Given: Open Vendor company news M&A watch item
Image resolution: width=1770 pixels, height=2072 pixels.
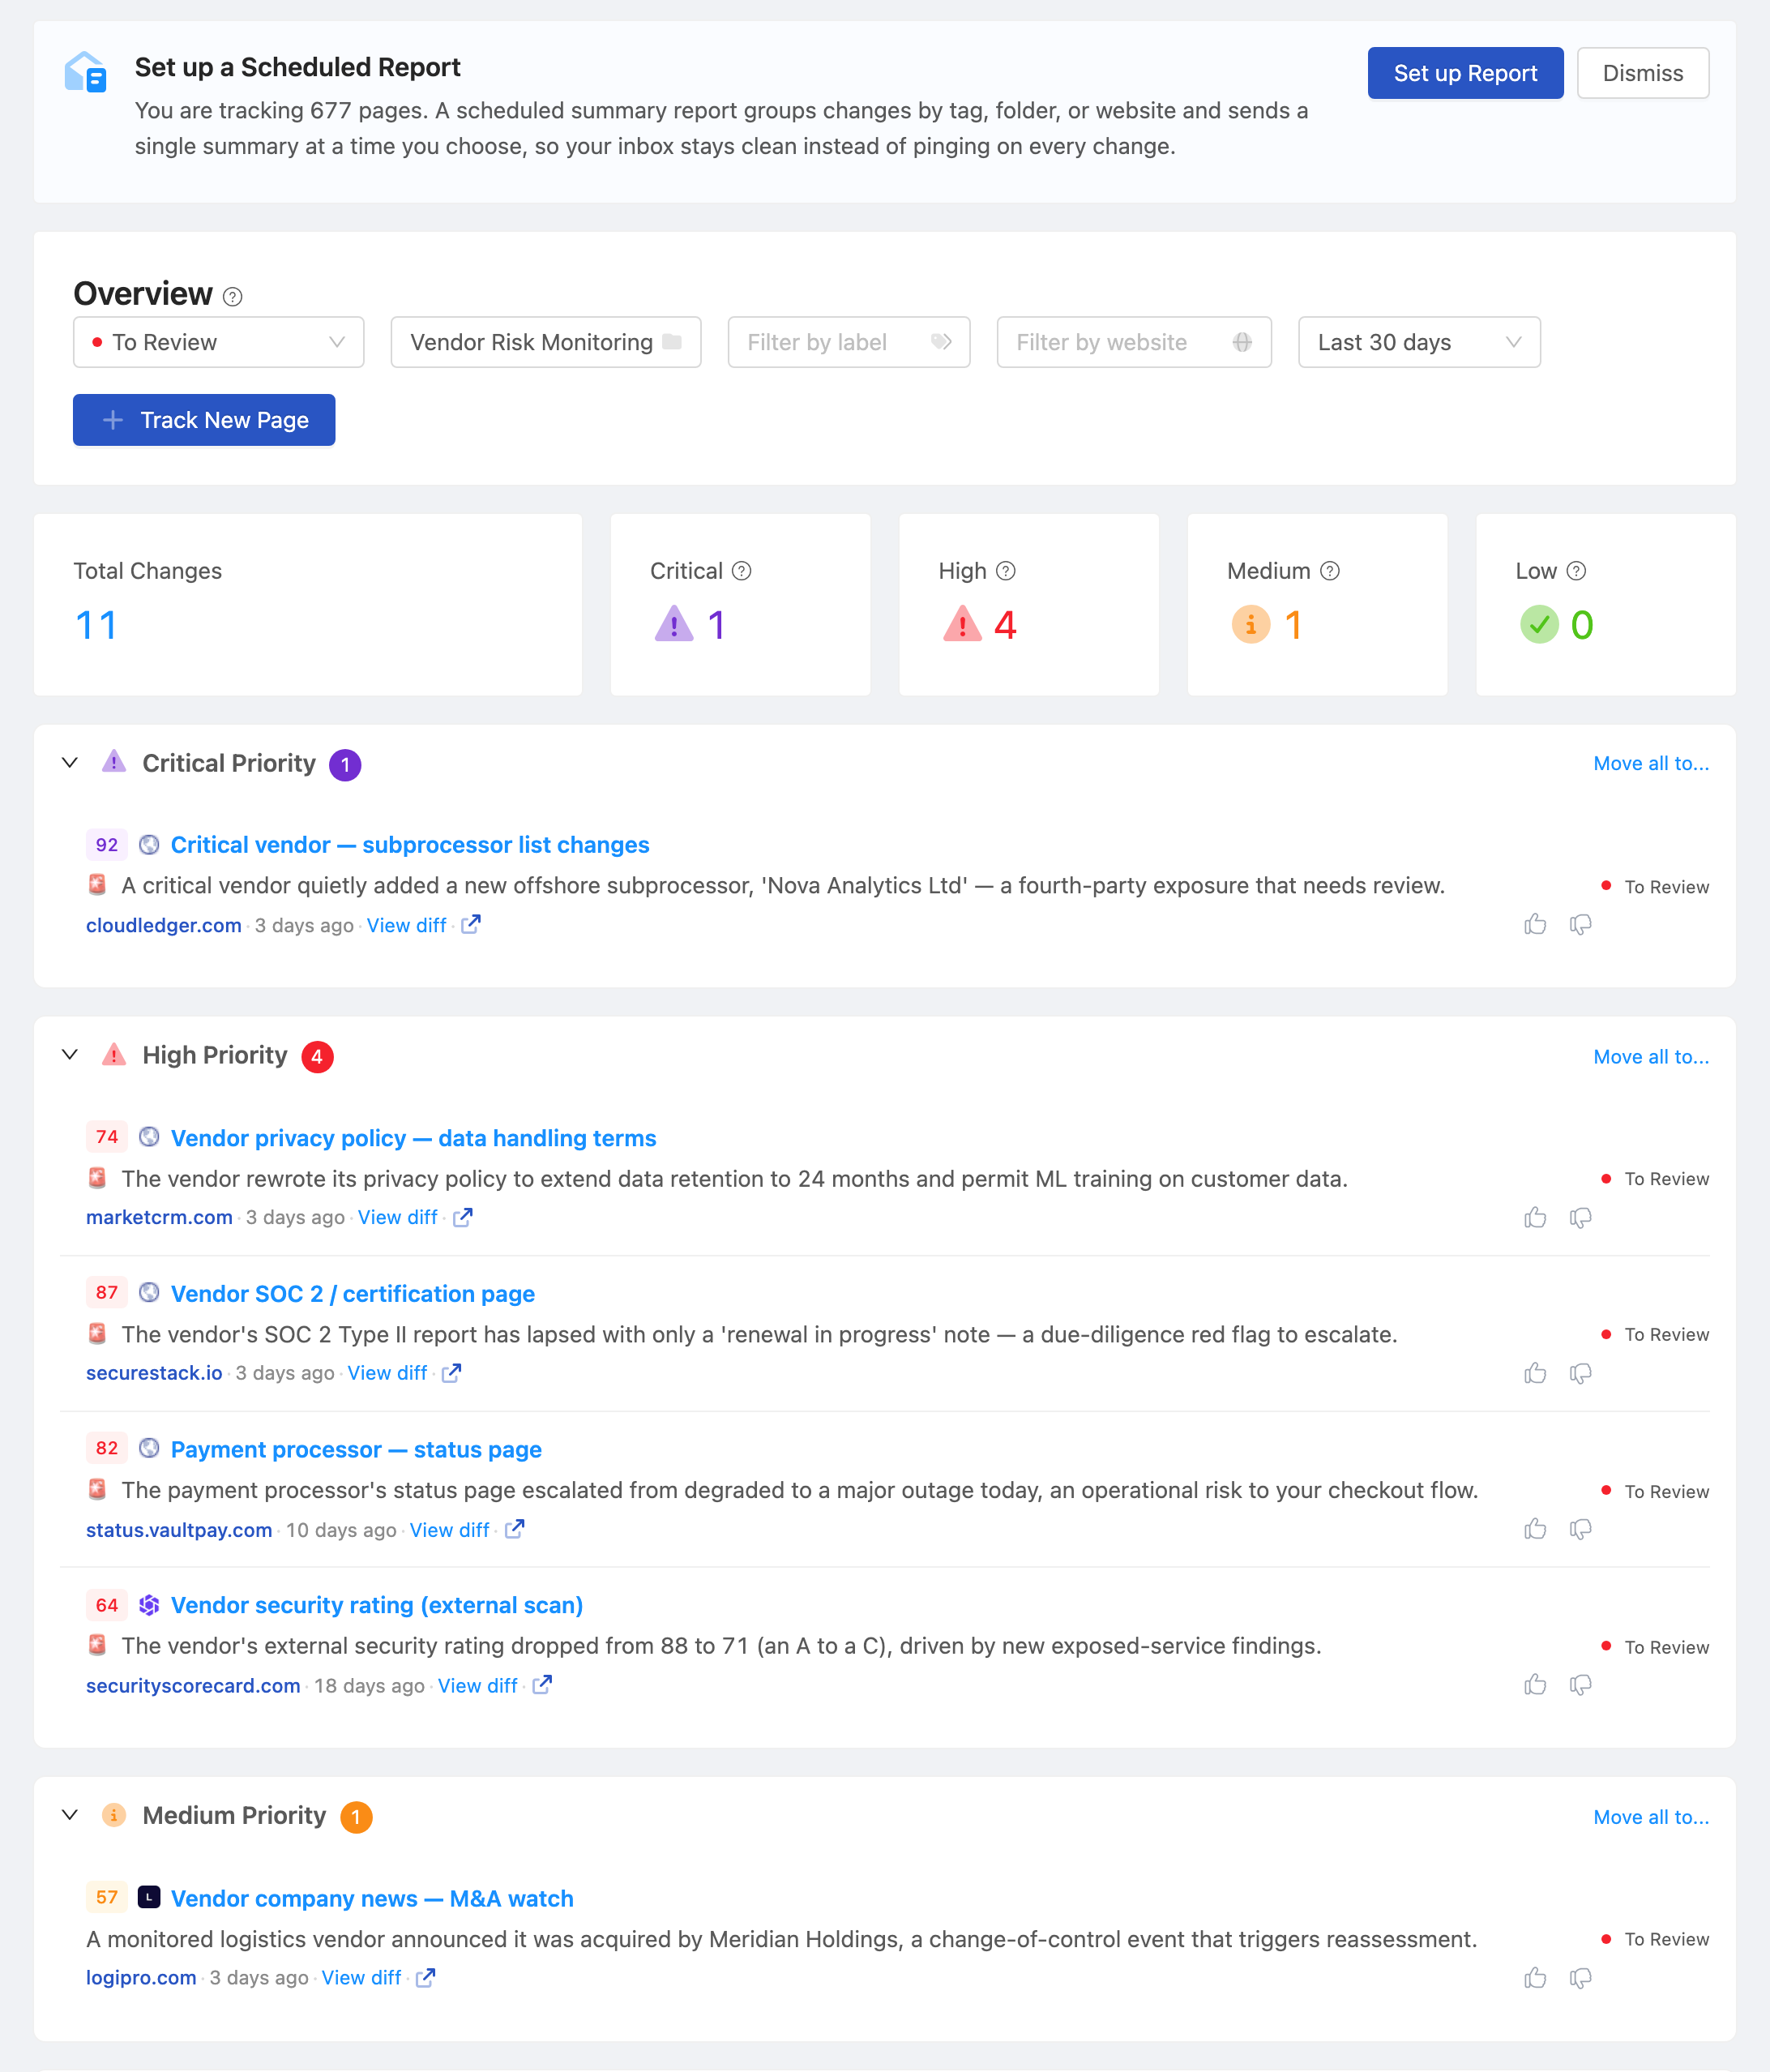Looking at the screenshot, I should [372, 1899].
